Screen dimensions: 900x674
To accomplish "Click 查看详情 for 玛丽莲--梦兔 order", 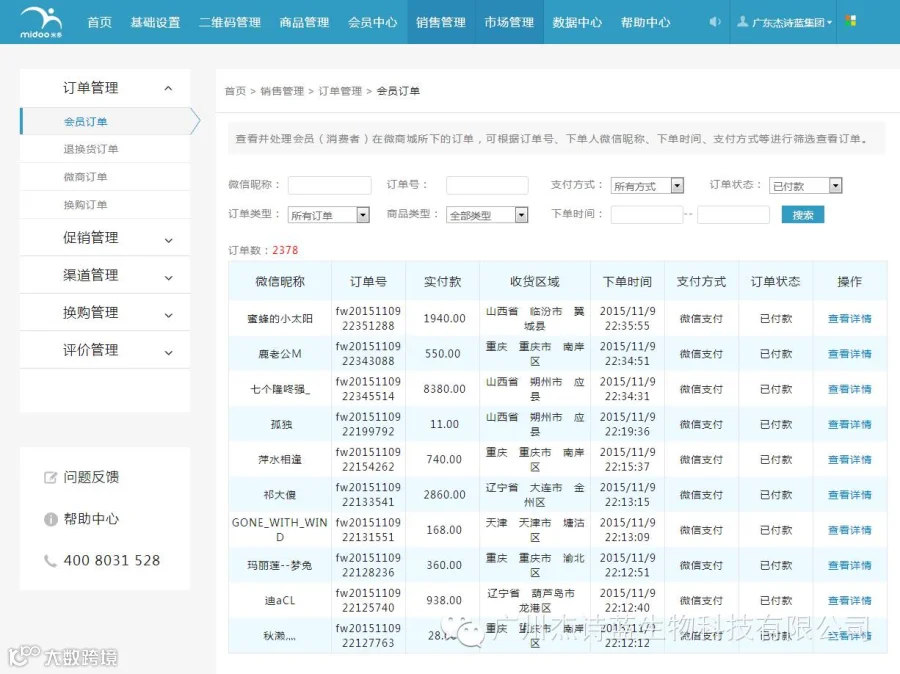I will pyautogui.click(x=849, y=565).
